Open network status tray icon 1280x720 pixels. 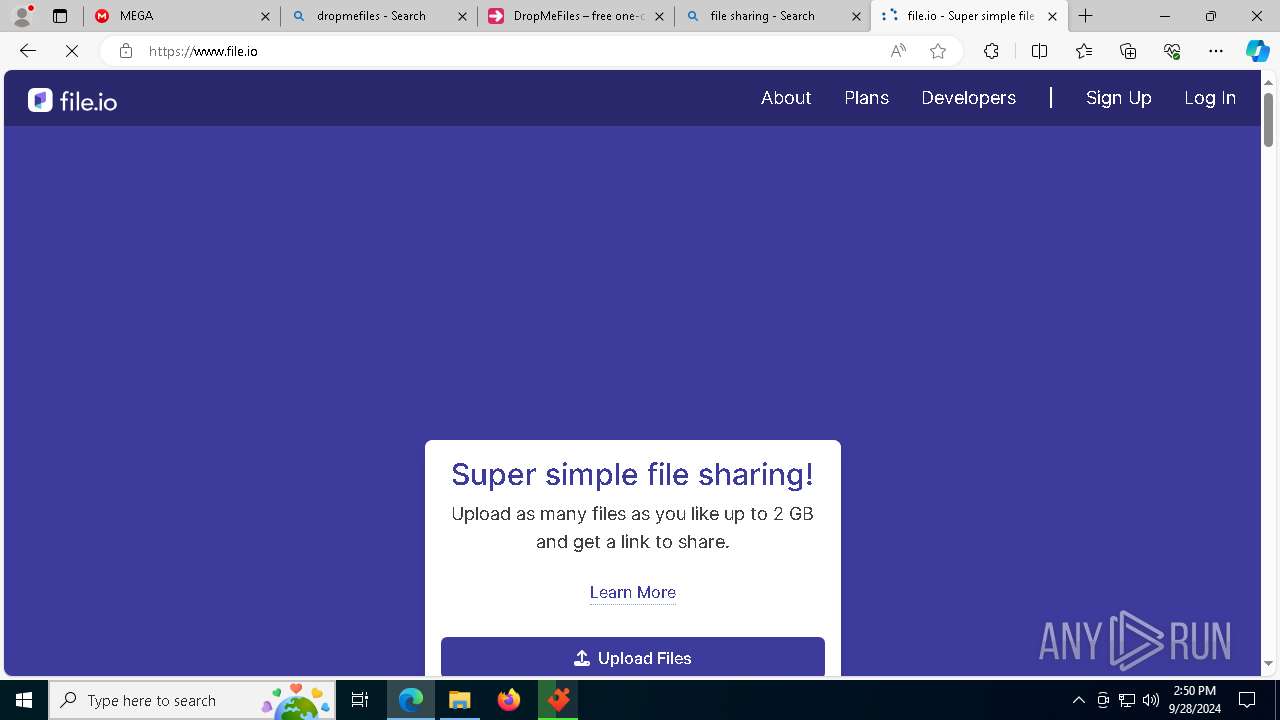coord(1127,700)
